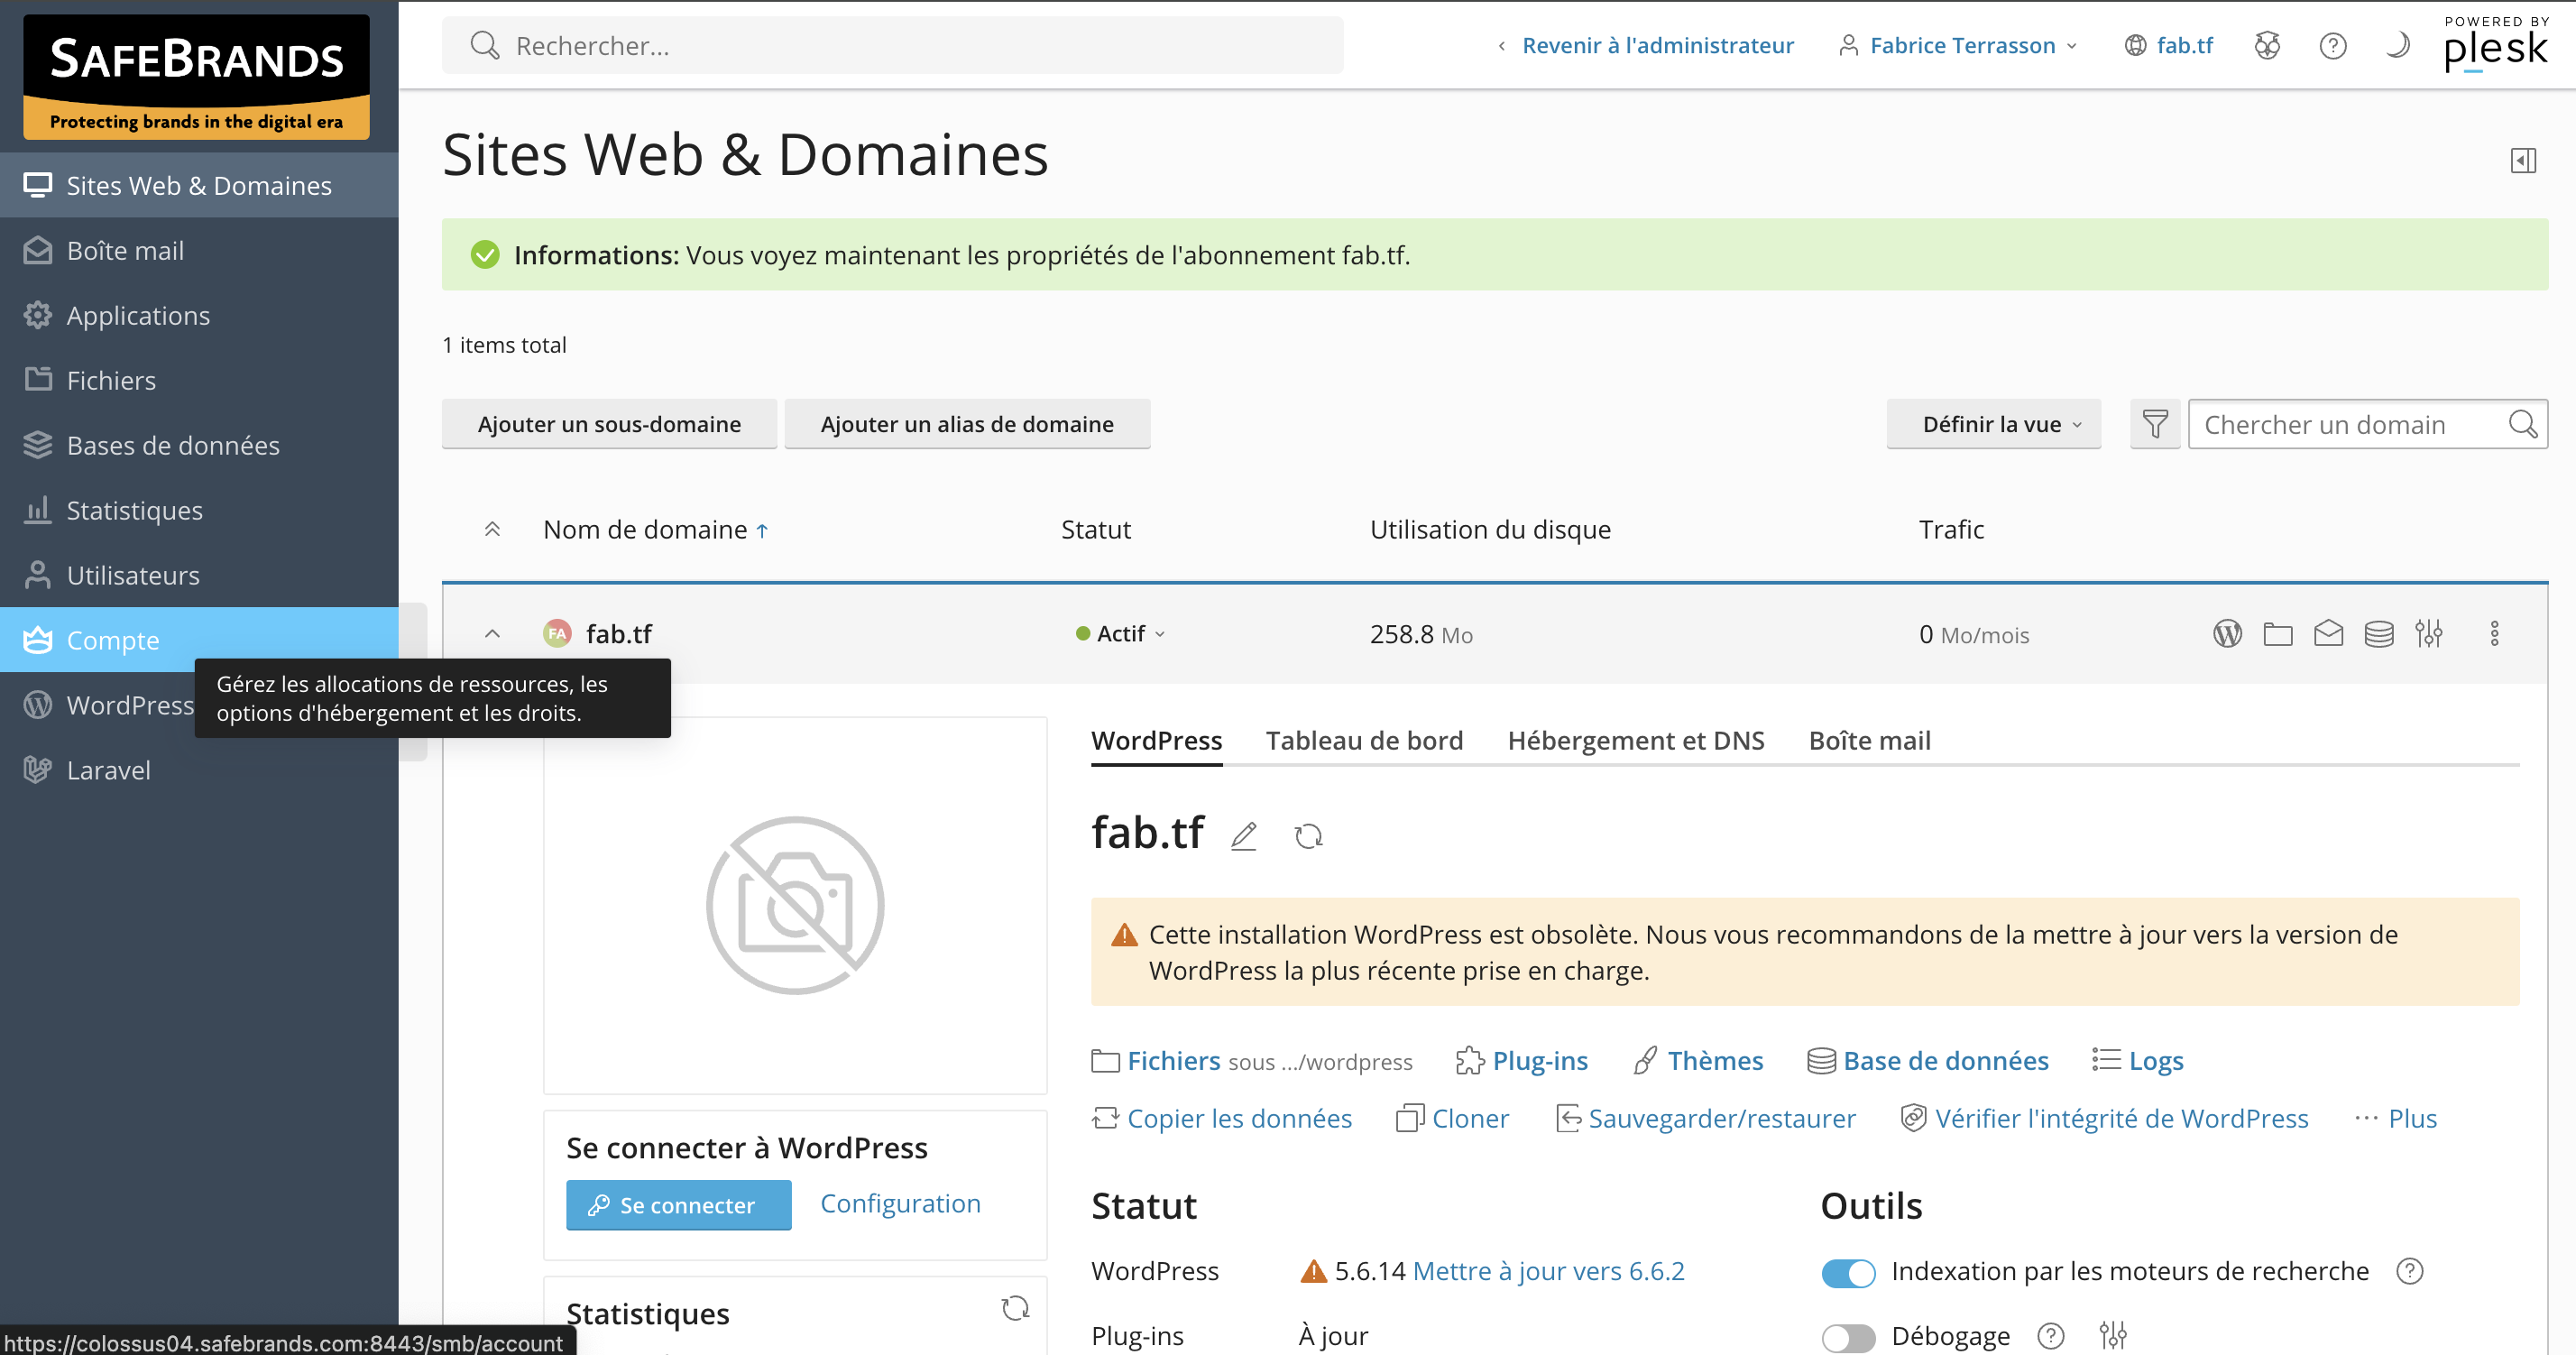Screen dimensions: 2576x1355
Task: Click the magnifier icon in domain search
Action: point(2522,424)
